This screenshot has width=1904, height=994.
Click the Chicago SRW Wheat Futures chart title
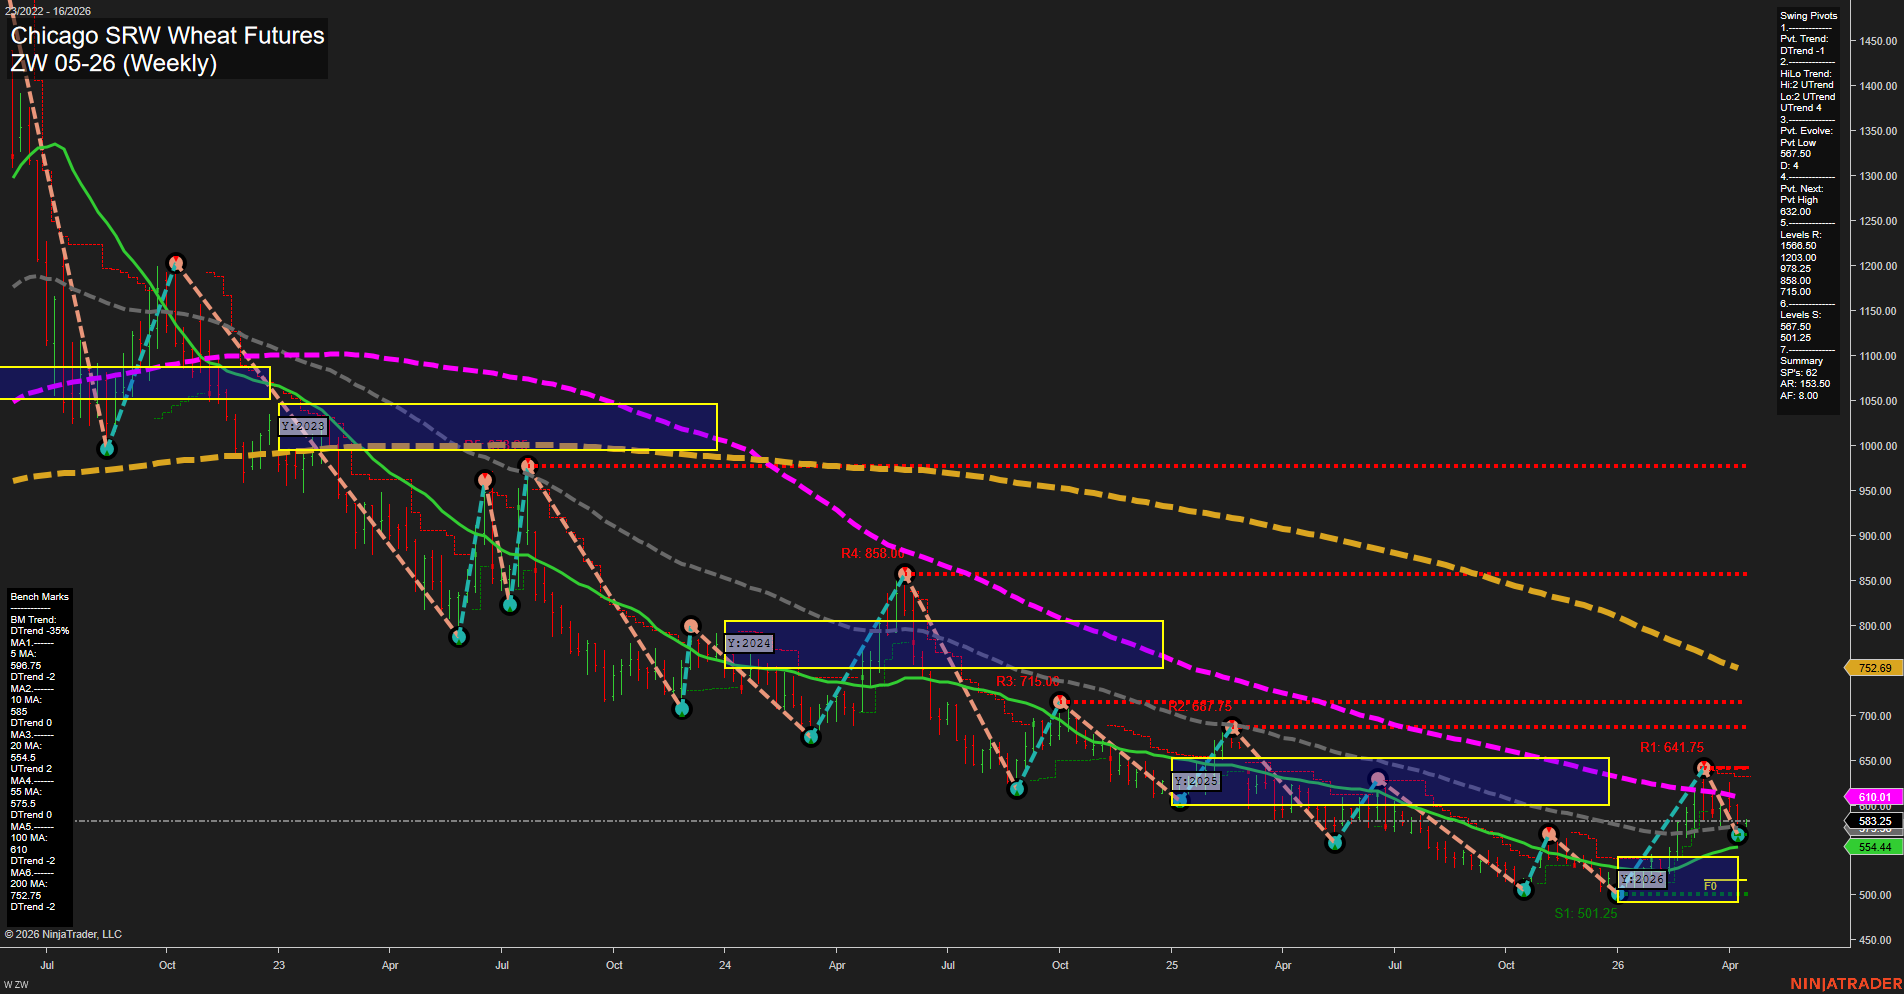coord(166,36)
